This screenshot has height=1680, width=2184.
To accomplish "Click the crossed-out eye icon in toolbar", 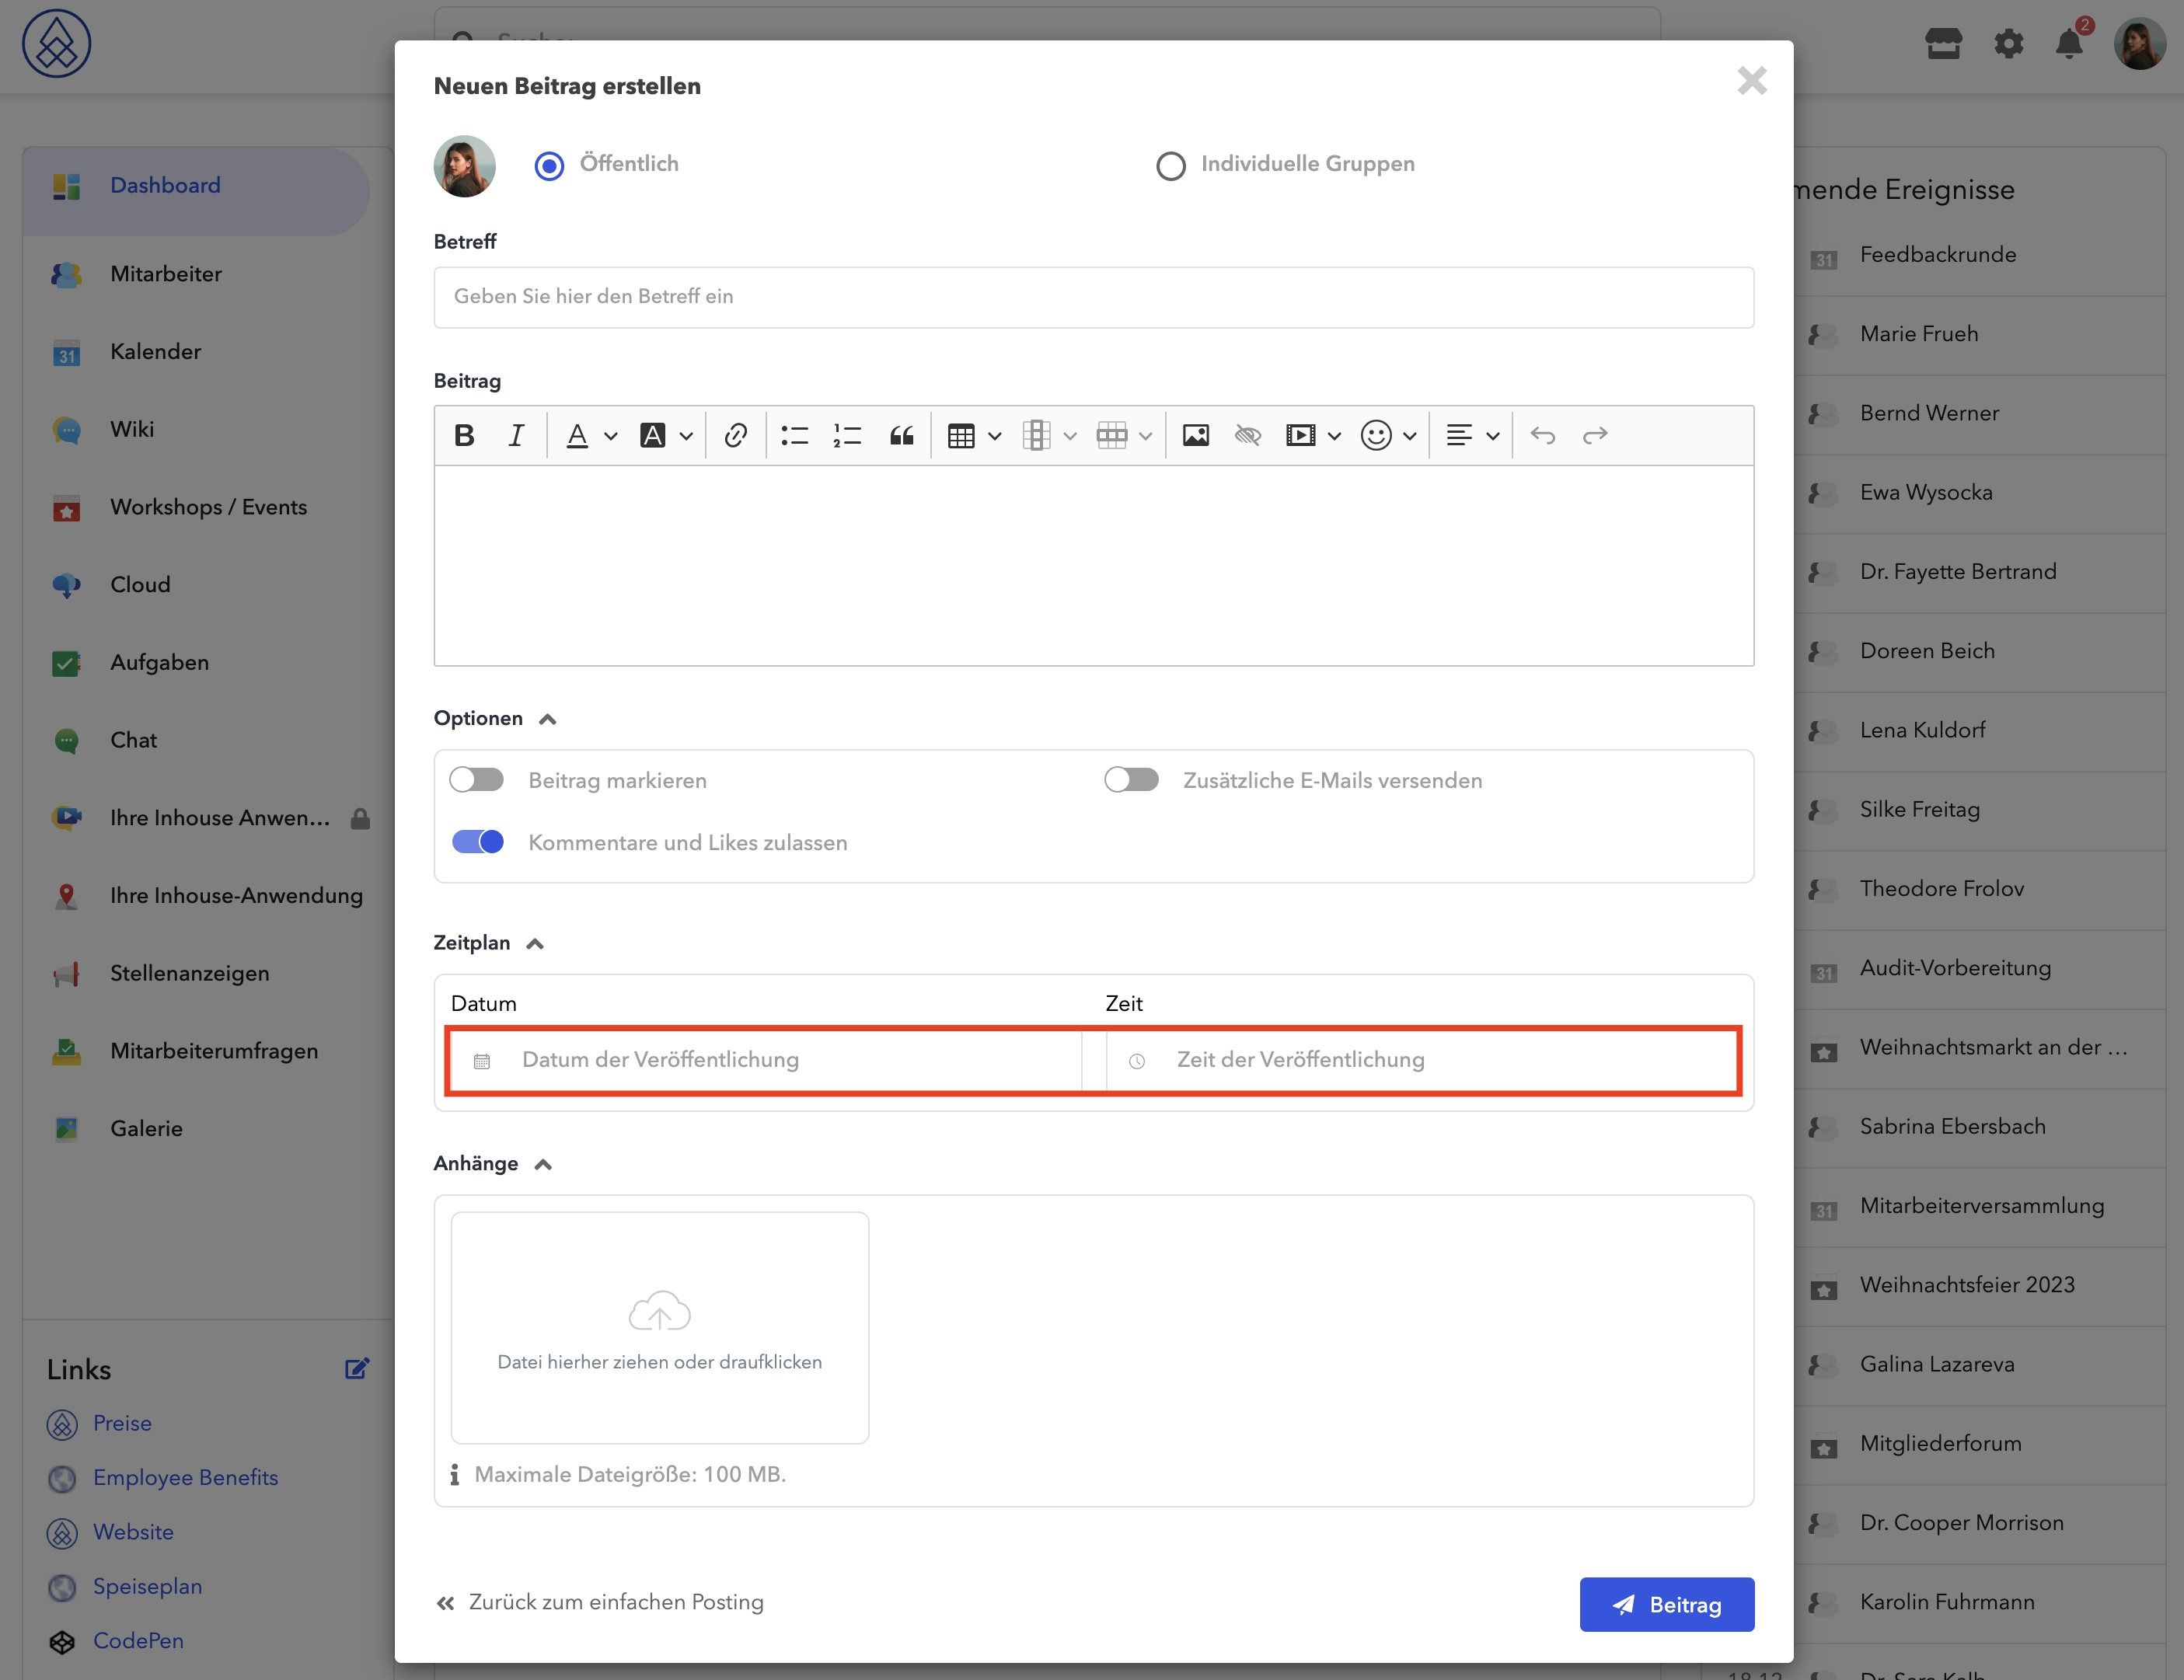I will pos(1248,435).
